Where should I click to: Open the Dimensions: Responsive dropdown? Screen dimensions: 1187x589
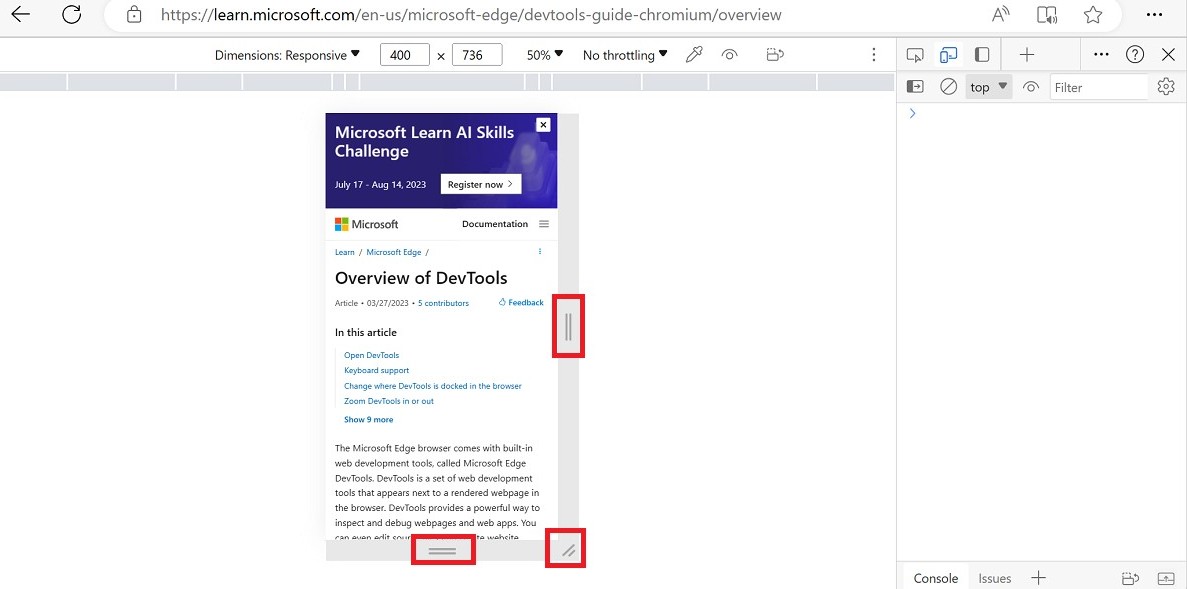coord(287,55)
